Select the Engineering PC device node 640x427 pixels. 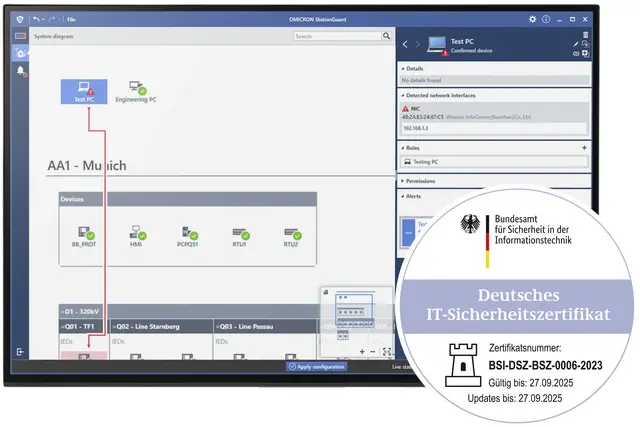point(136,91)
